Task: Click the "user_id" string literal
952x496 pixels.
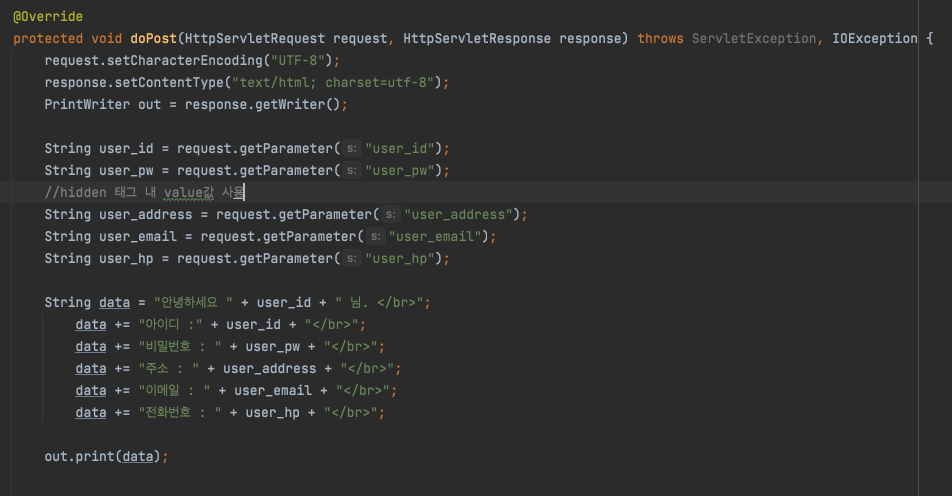Action: coord(400,148)
